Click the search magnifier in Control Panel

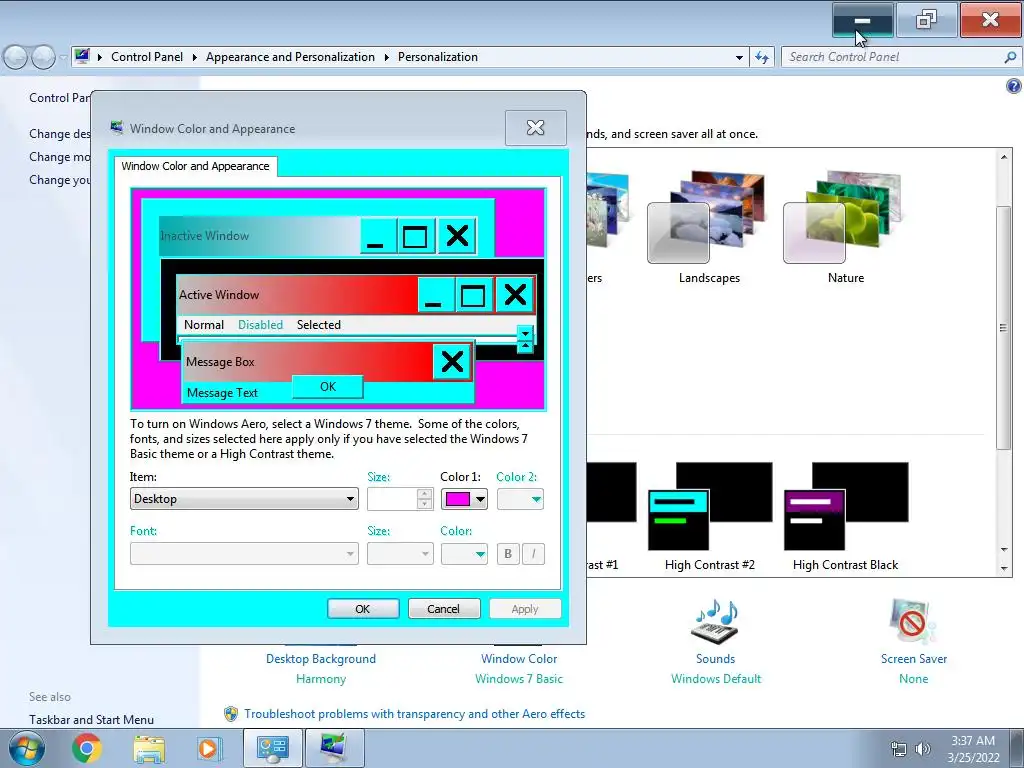(x=1010, y=57)
